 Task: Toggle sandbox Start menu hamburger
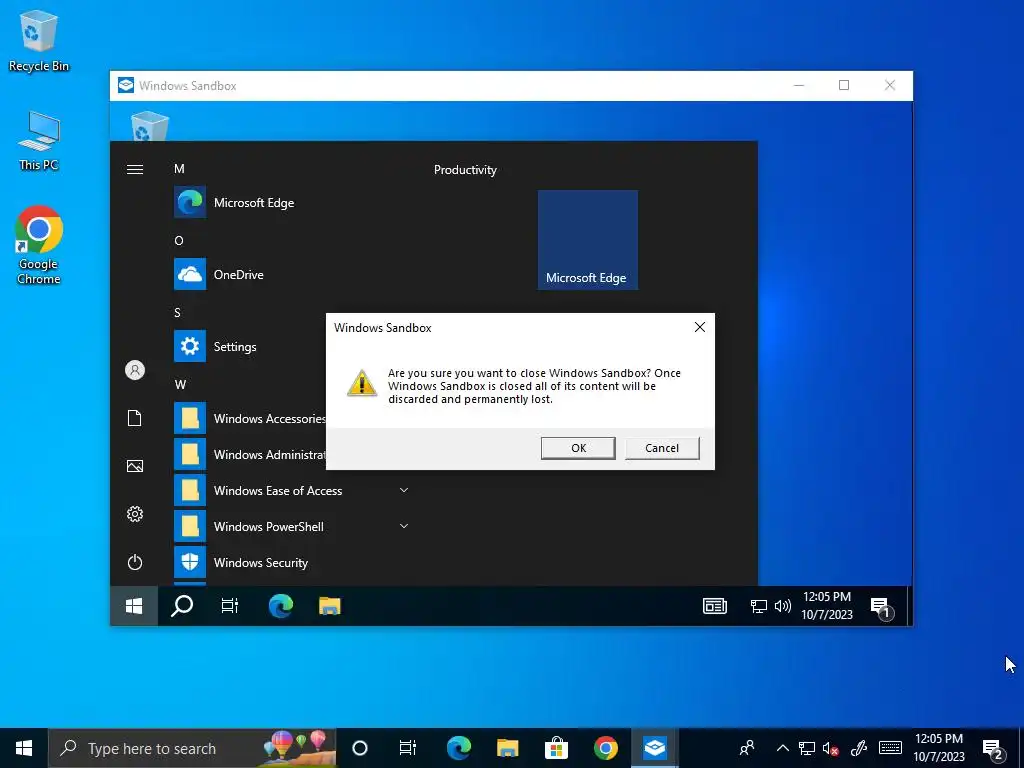[135, 170]
